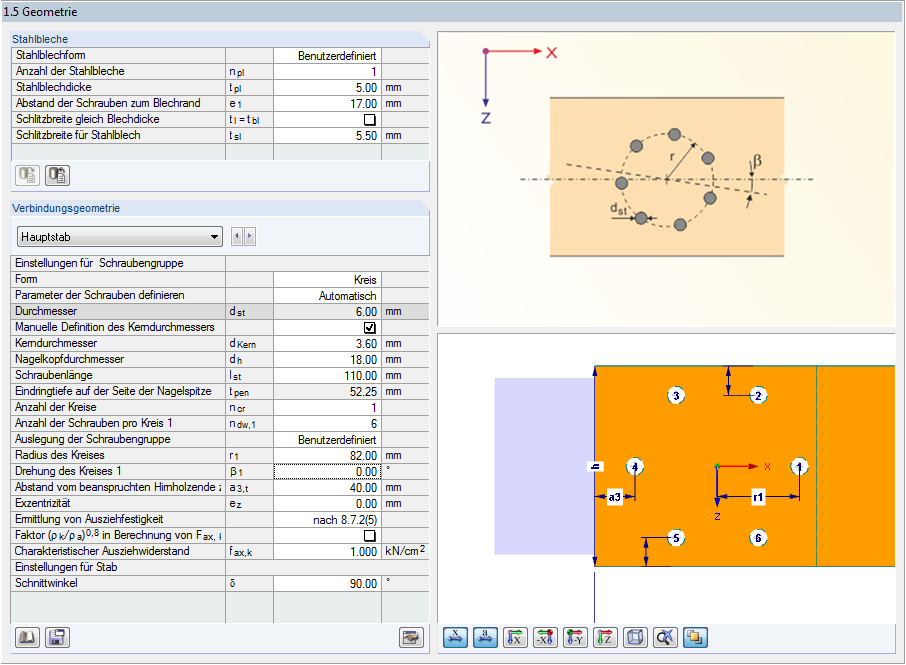Set the view to the -X direction
The width and height of the screenshot is (906, 665).
545,638
